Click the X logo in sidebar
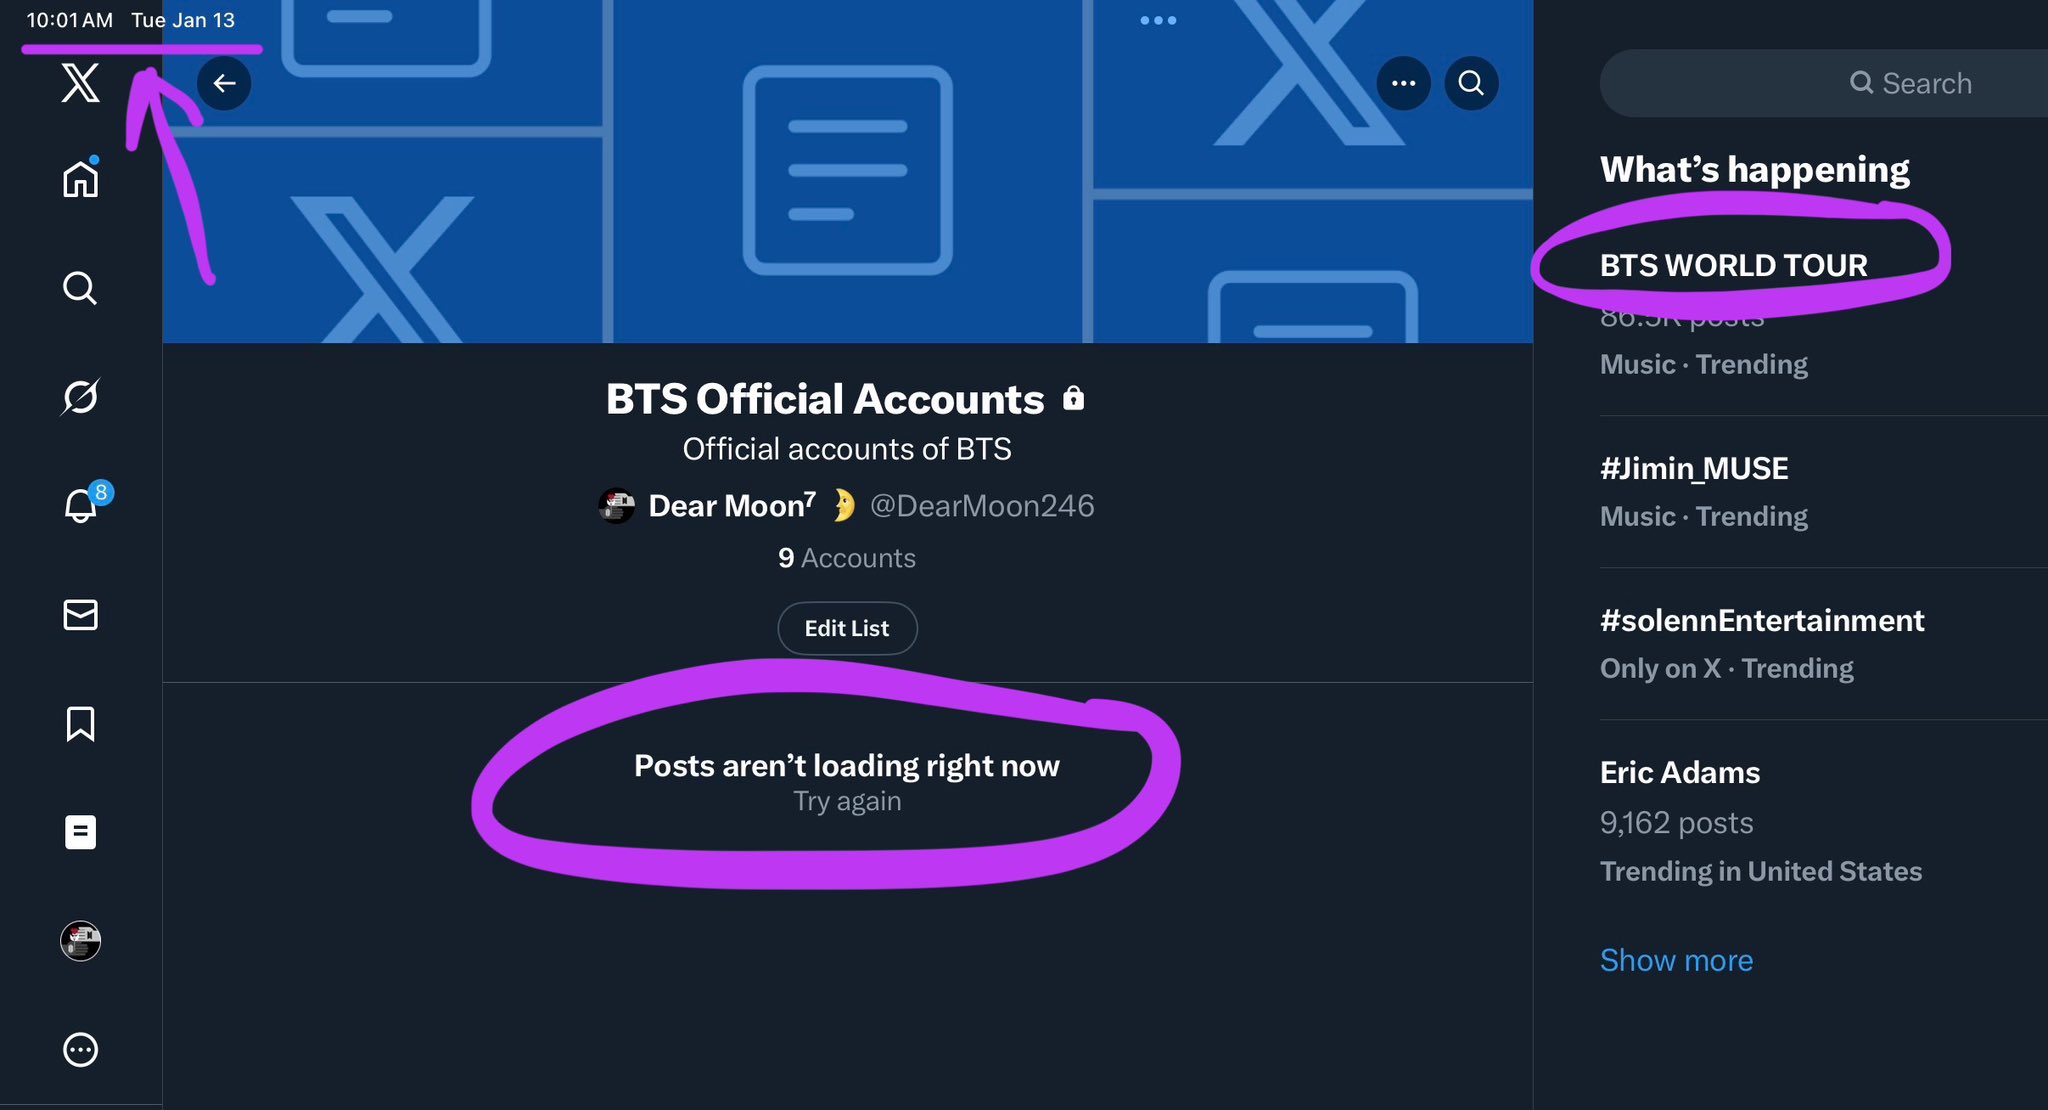Image resolution: width=2048 pixels, height=1110 pixels. (80, 82)
